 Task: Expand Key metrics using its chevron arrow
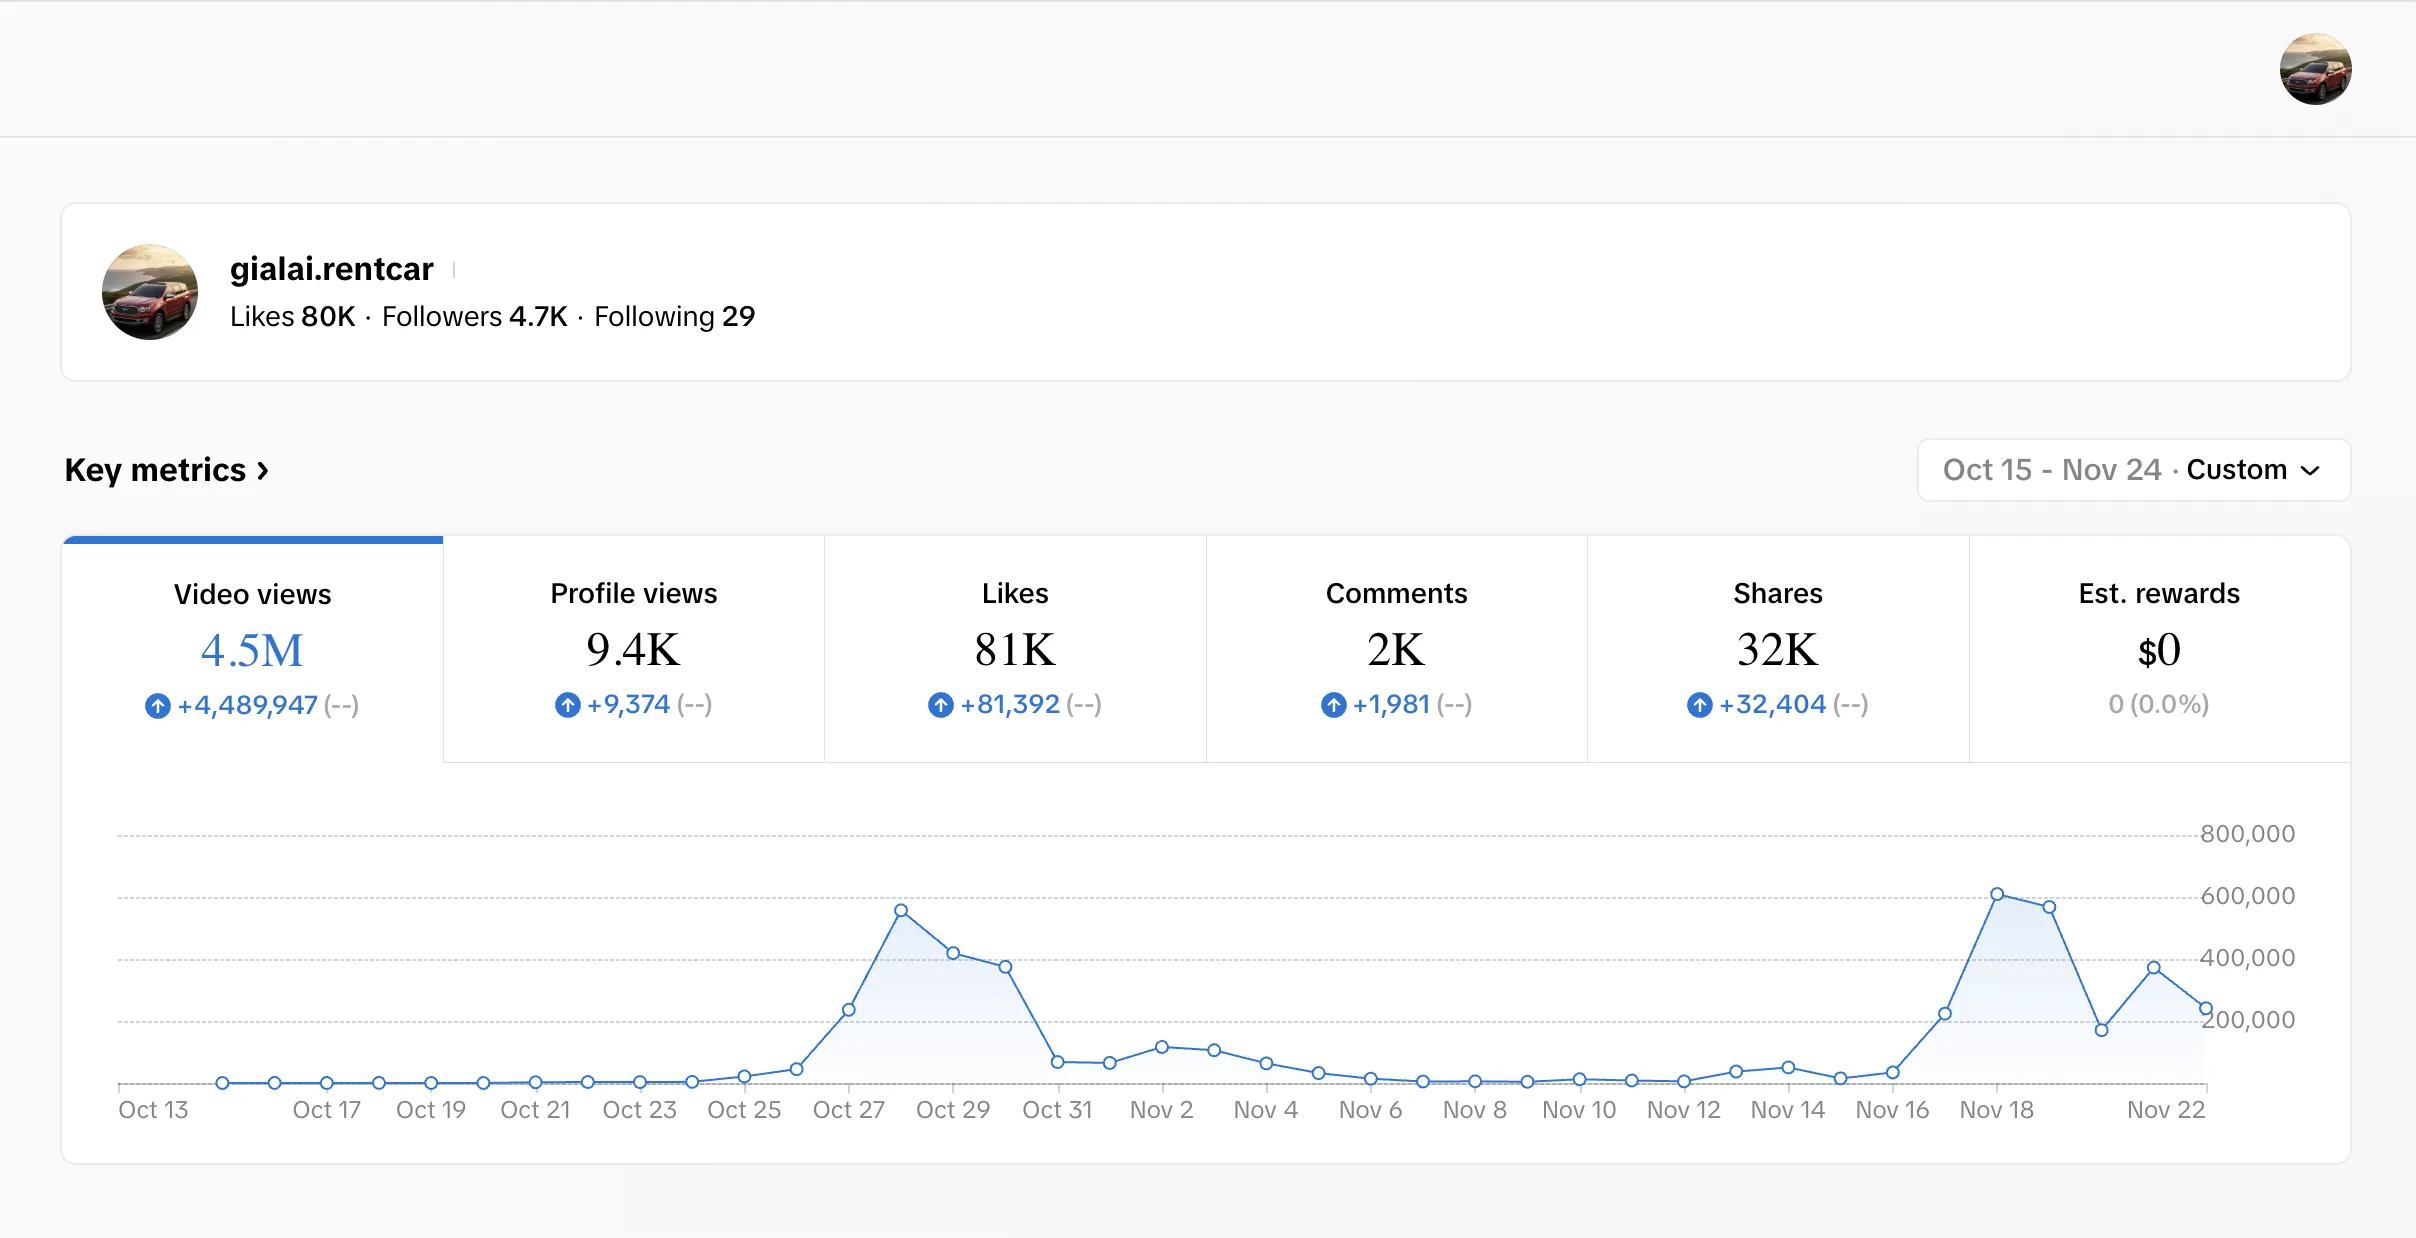click(x=263, y=471)
